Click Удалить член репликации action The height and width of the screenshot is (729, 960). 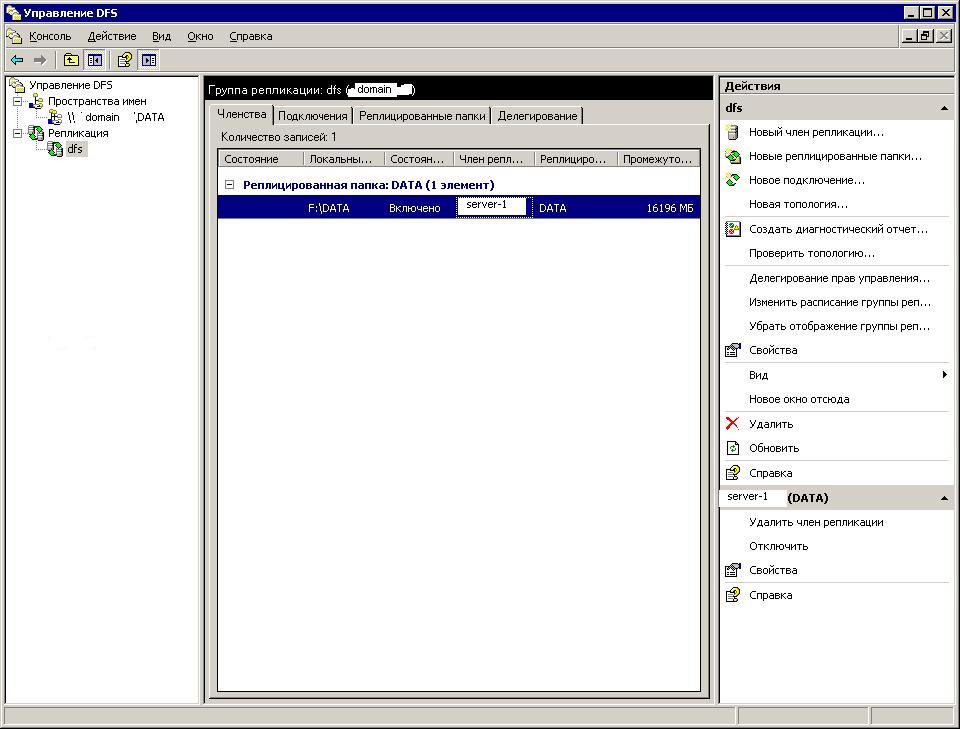[x=816, y=522]
